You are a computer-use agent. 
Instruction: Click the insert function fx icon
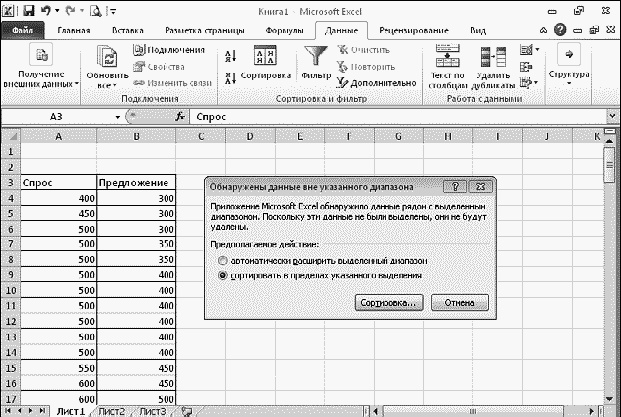(x=180, y=117)
